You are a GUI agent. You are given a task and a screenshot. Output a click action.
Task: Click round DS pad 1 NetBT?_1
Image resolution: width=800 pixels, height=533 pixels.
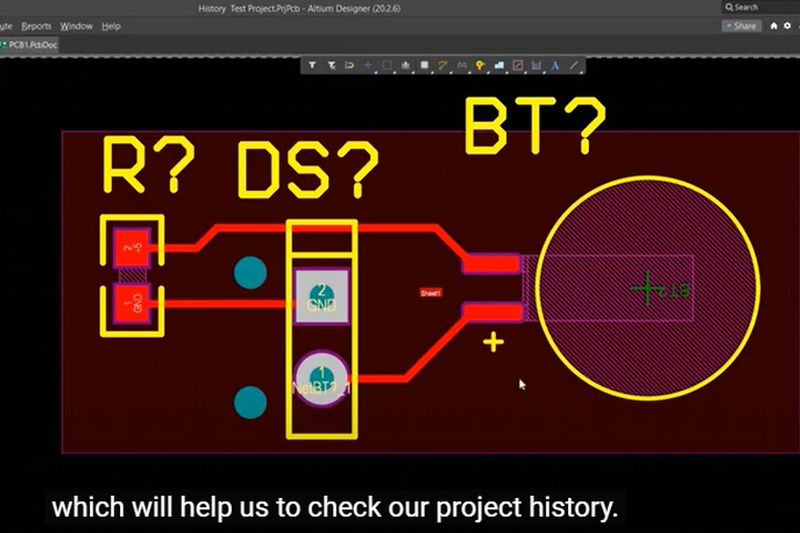coord(322,378)
